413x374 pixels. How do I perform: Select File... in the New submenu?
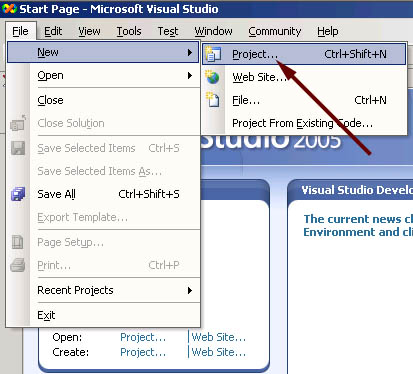pos(304,100)
